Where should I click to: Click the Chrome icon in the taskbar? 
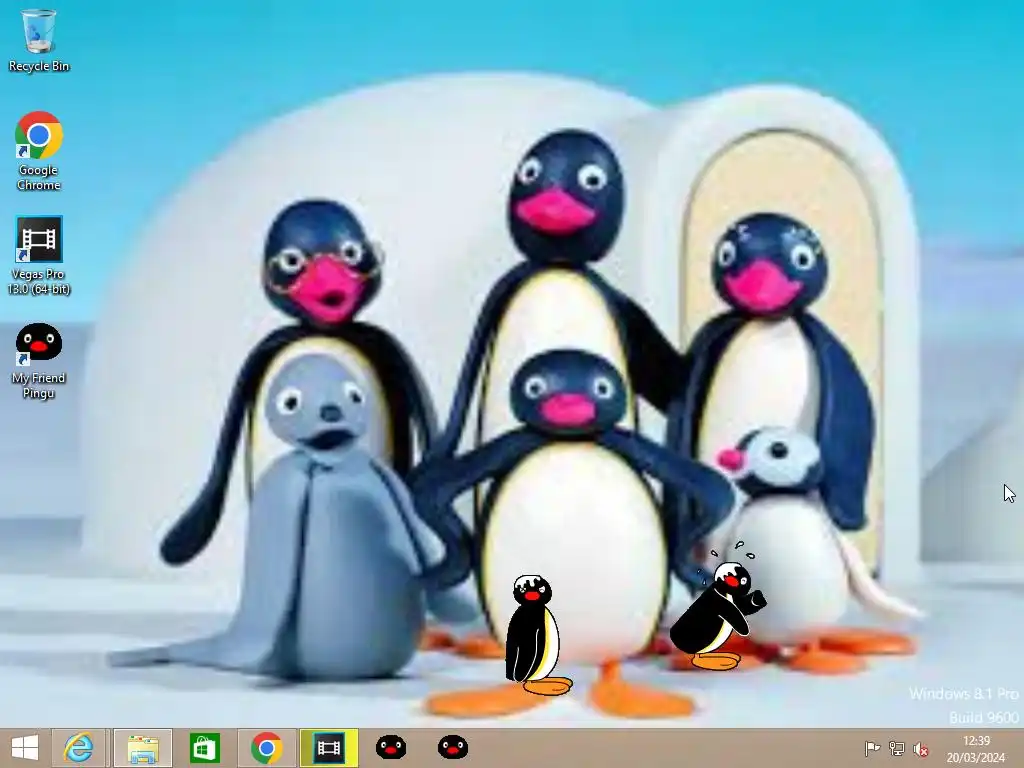[266, 748]
